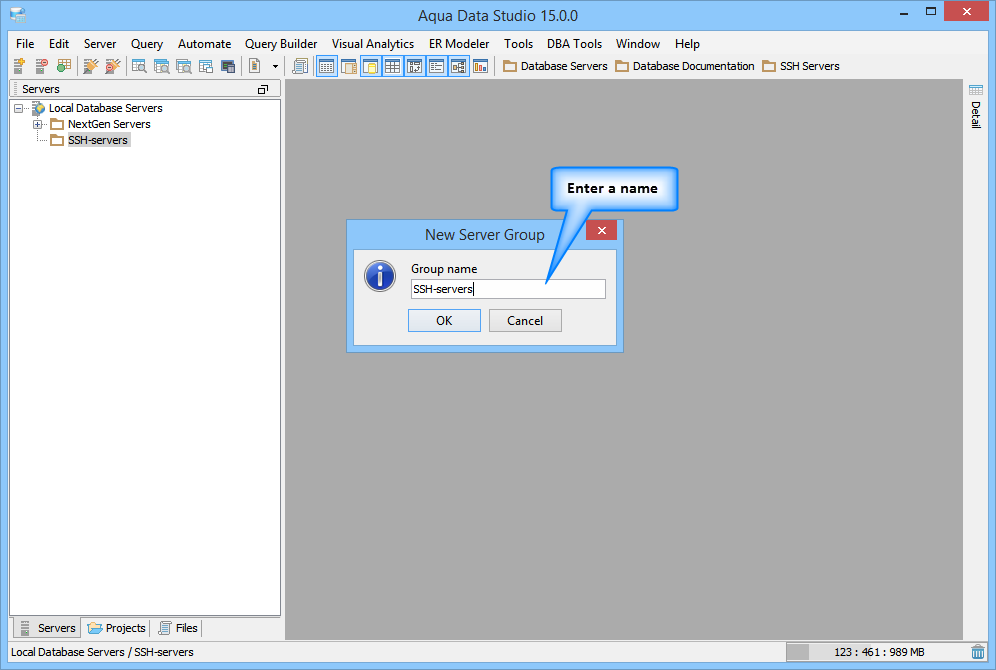Viewport: 996px width, 670px height.
Task: Open the Query Builder menu
Action: coord(281,44)
